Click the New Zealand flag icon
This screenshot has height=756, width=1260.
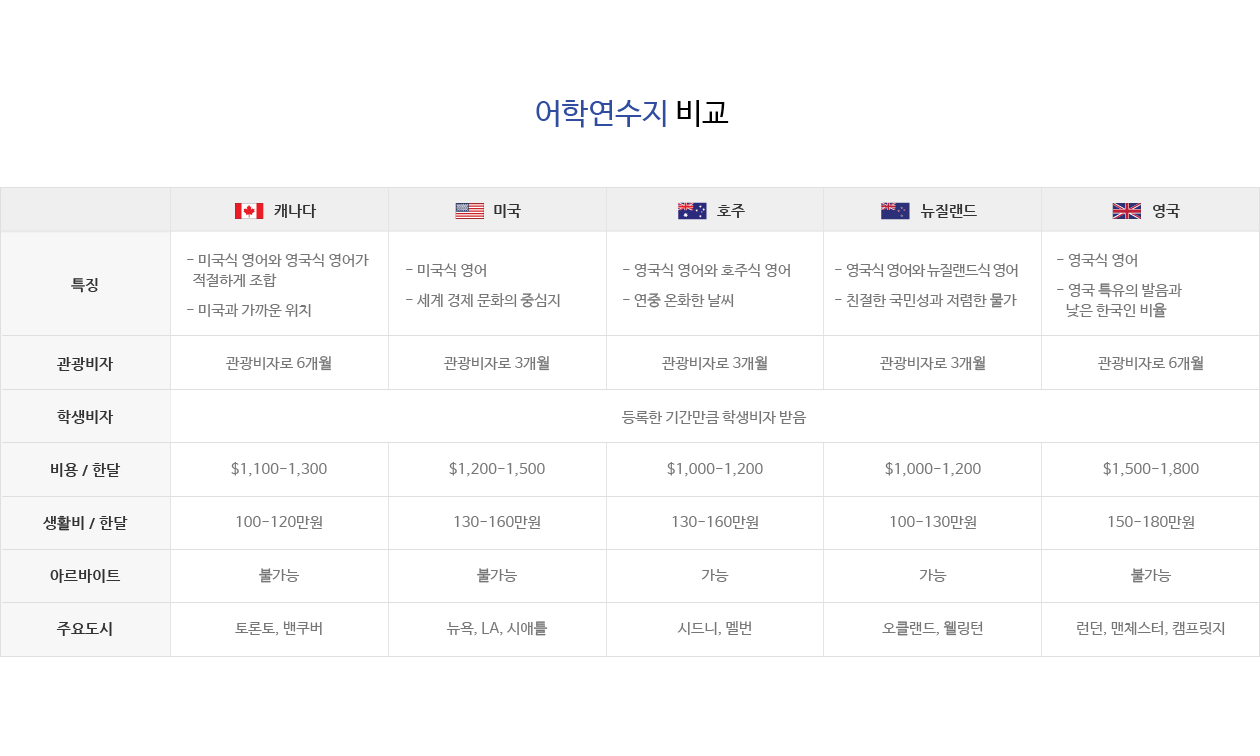(x=895, y=211)
